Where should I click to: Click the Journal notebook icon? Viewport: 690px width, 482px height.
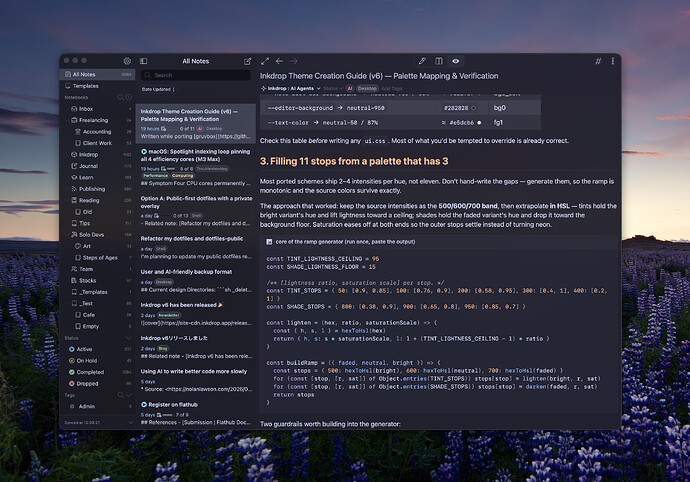click(74, 166)
